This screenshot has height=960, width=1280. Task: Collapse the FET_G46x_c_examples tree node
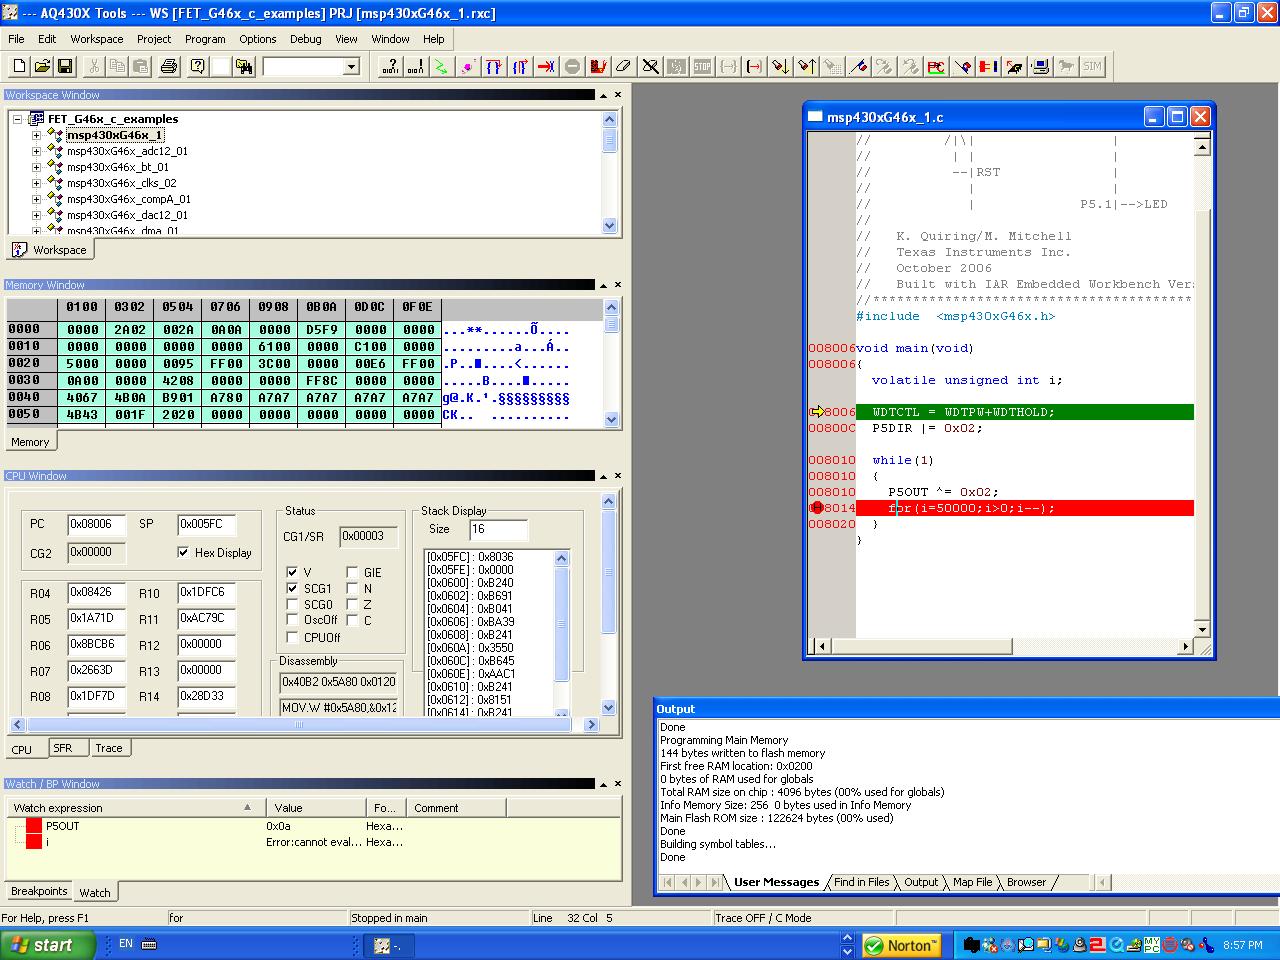tap(17, 119)
